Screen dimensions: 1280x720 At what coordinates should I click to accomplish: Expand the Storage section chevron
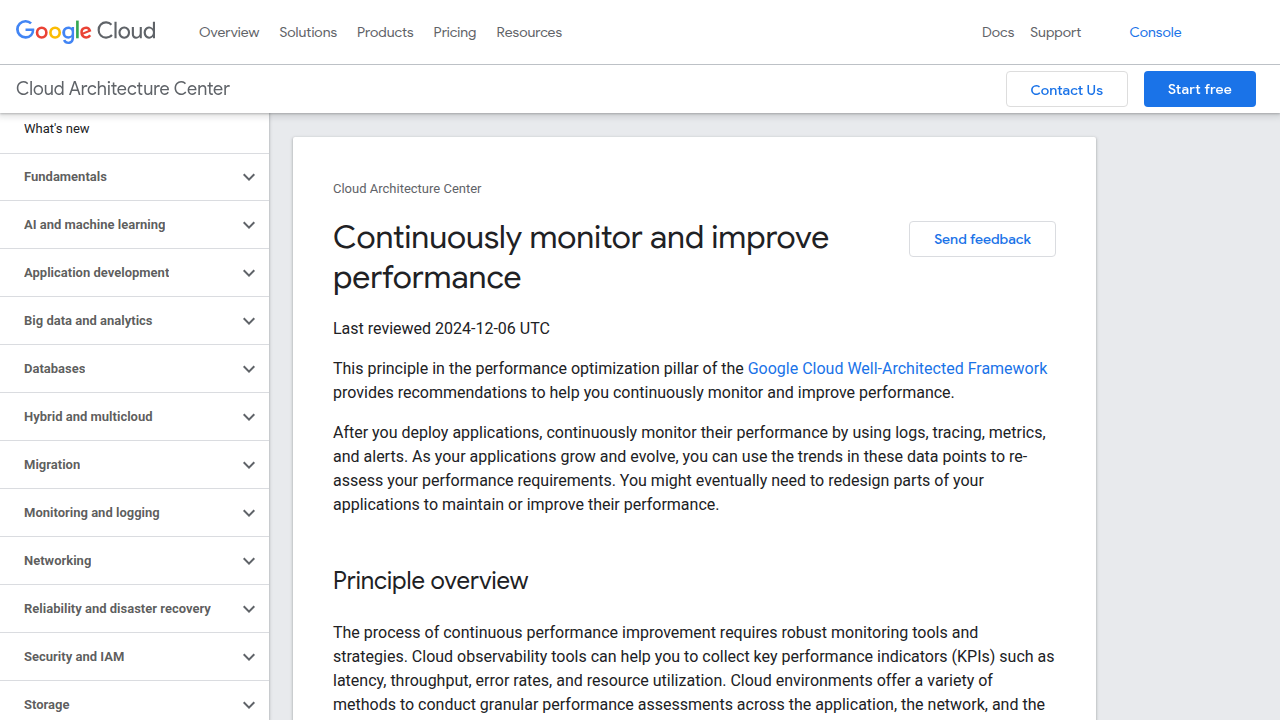pos(249,705)
